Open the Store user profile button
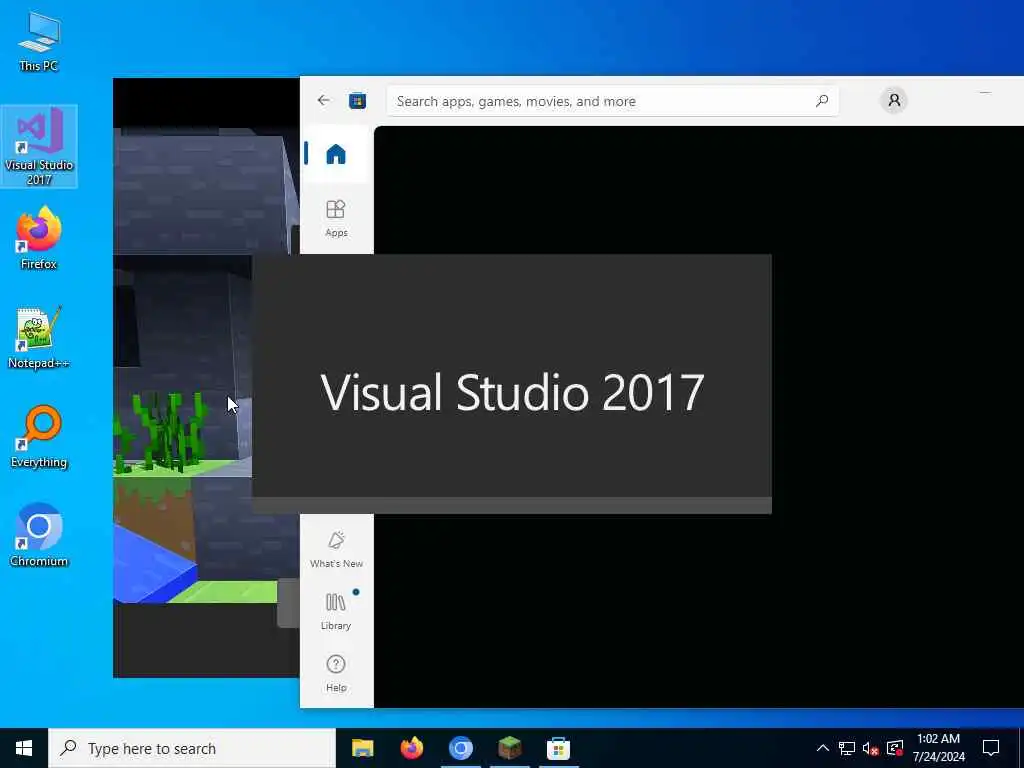This screenshot has height=768, width=1024. 893,101
